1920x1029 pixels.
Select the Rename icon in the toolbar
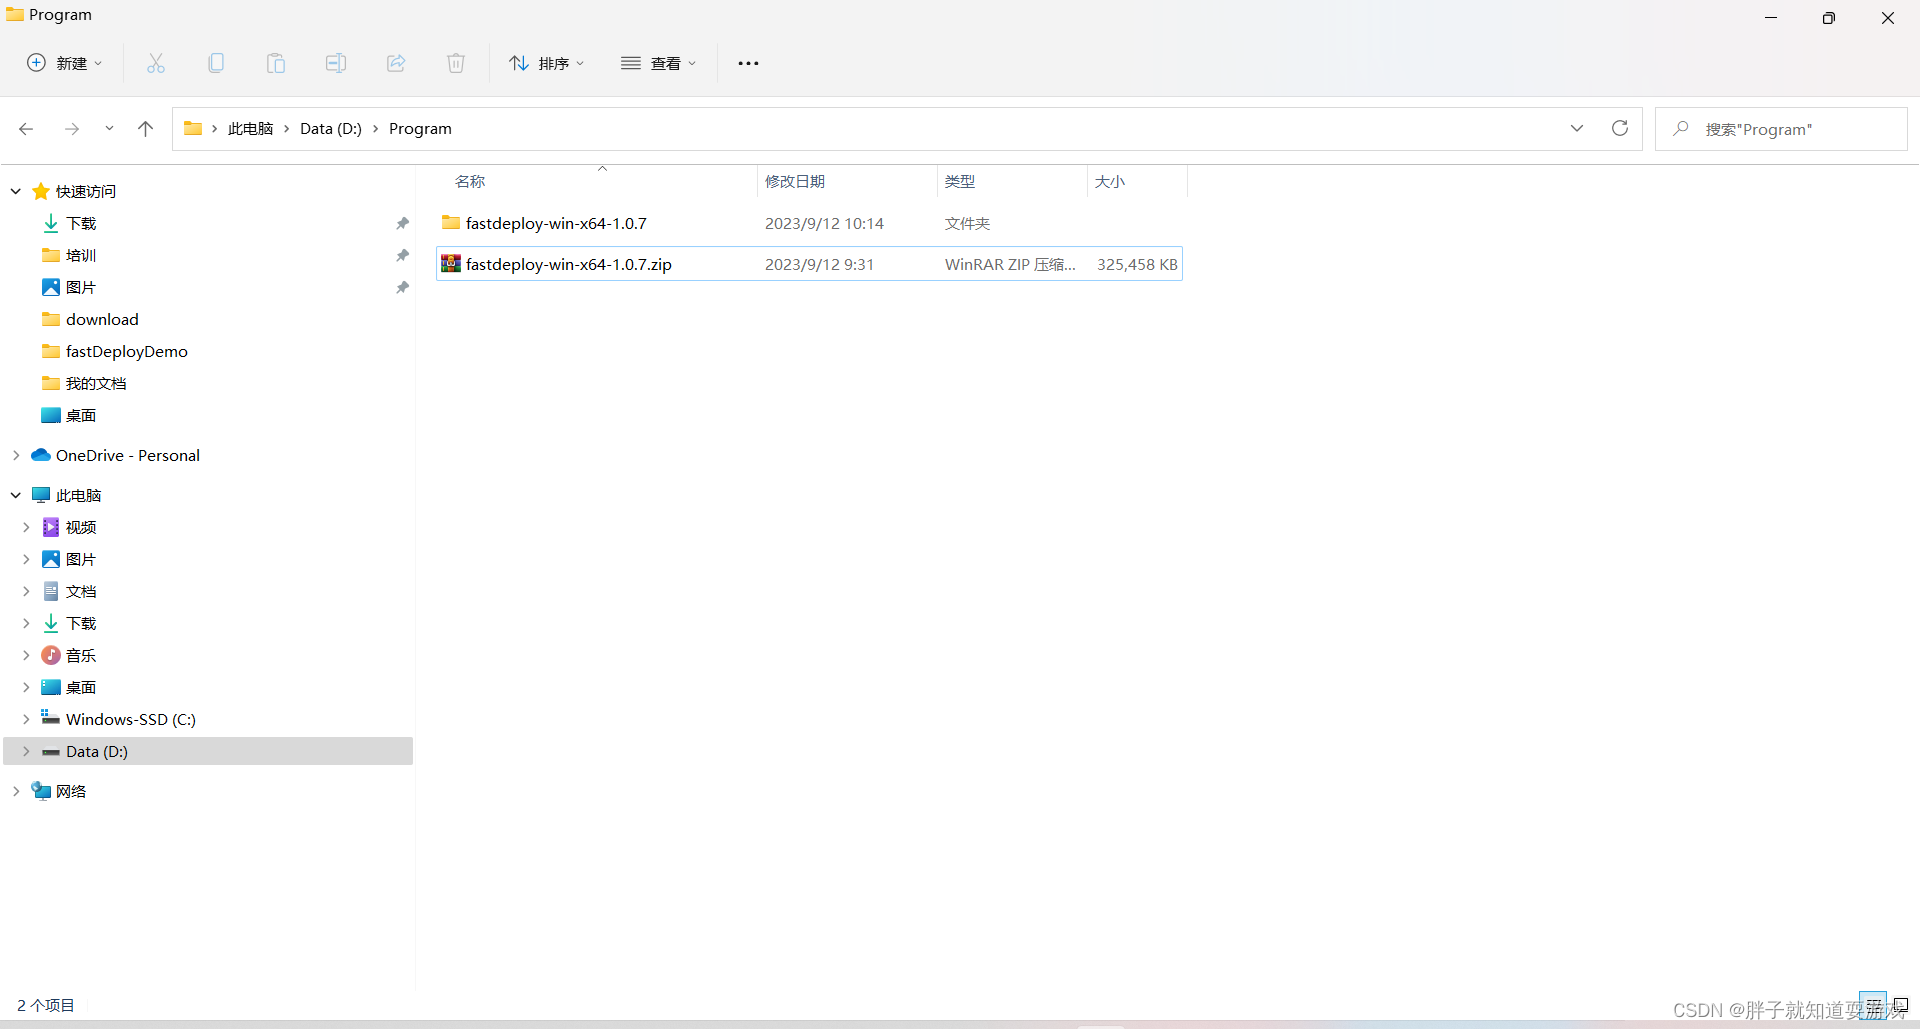[335, 62]
